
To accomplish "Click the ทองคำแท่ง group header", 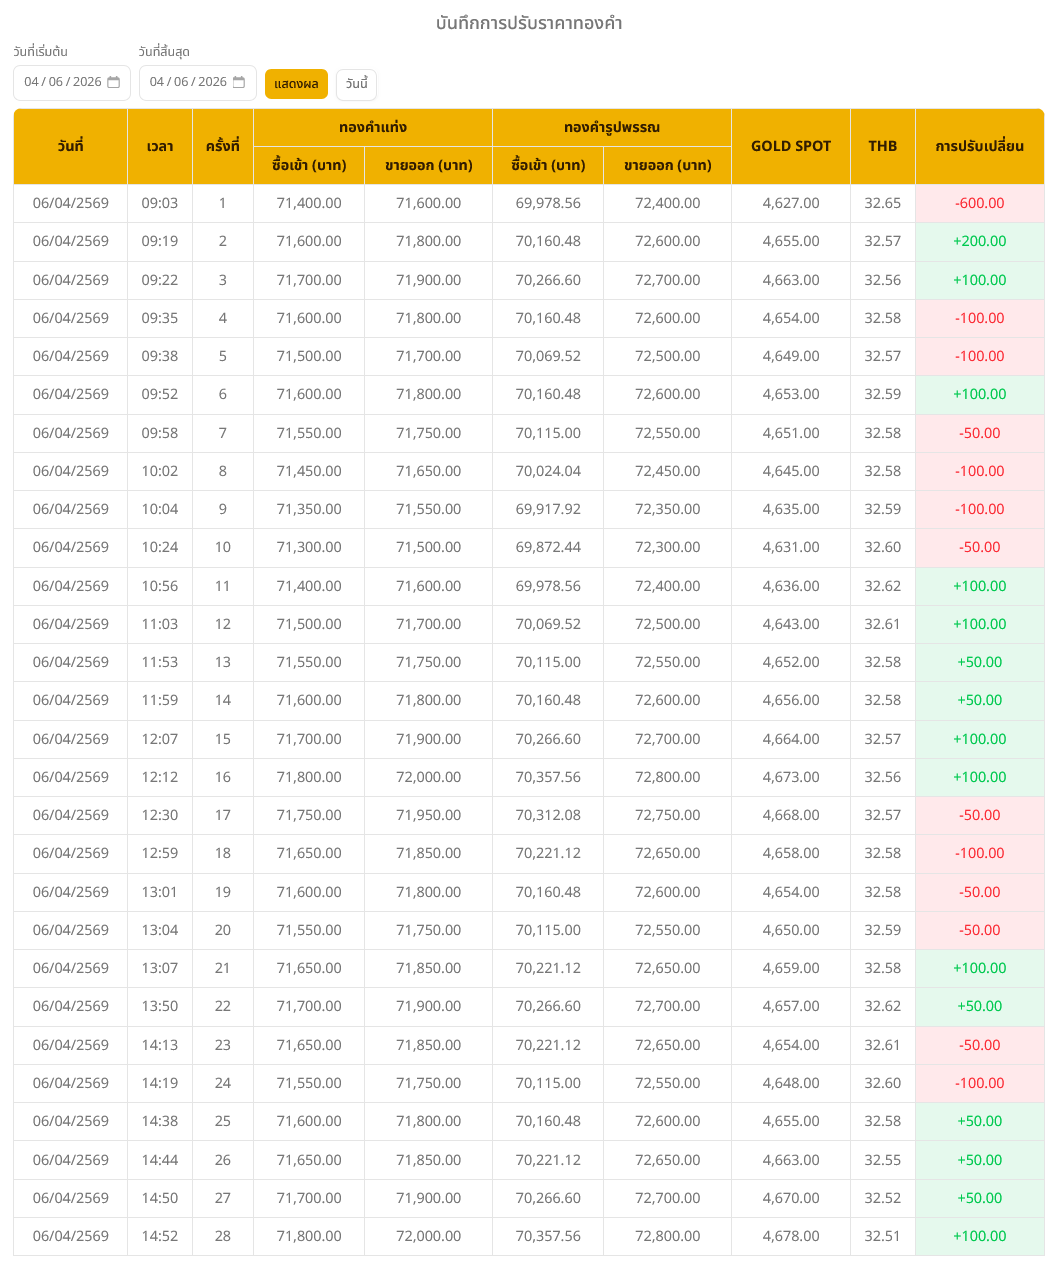I will pyautogui.click(x=372, y=127).
